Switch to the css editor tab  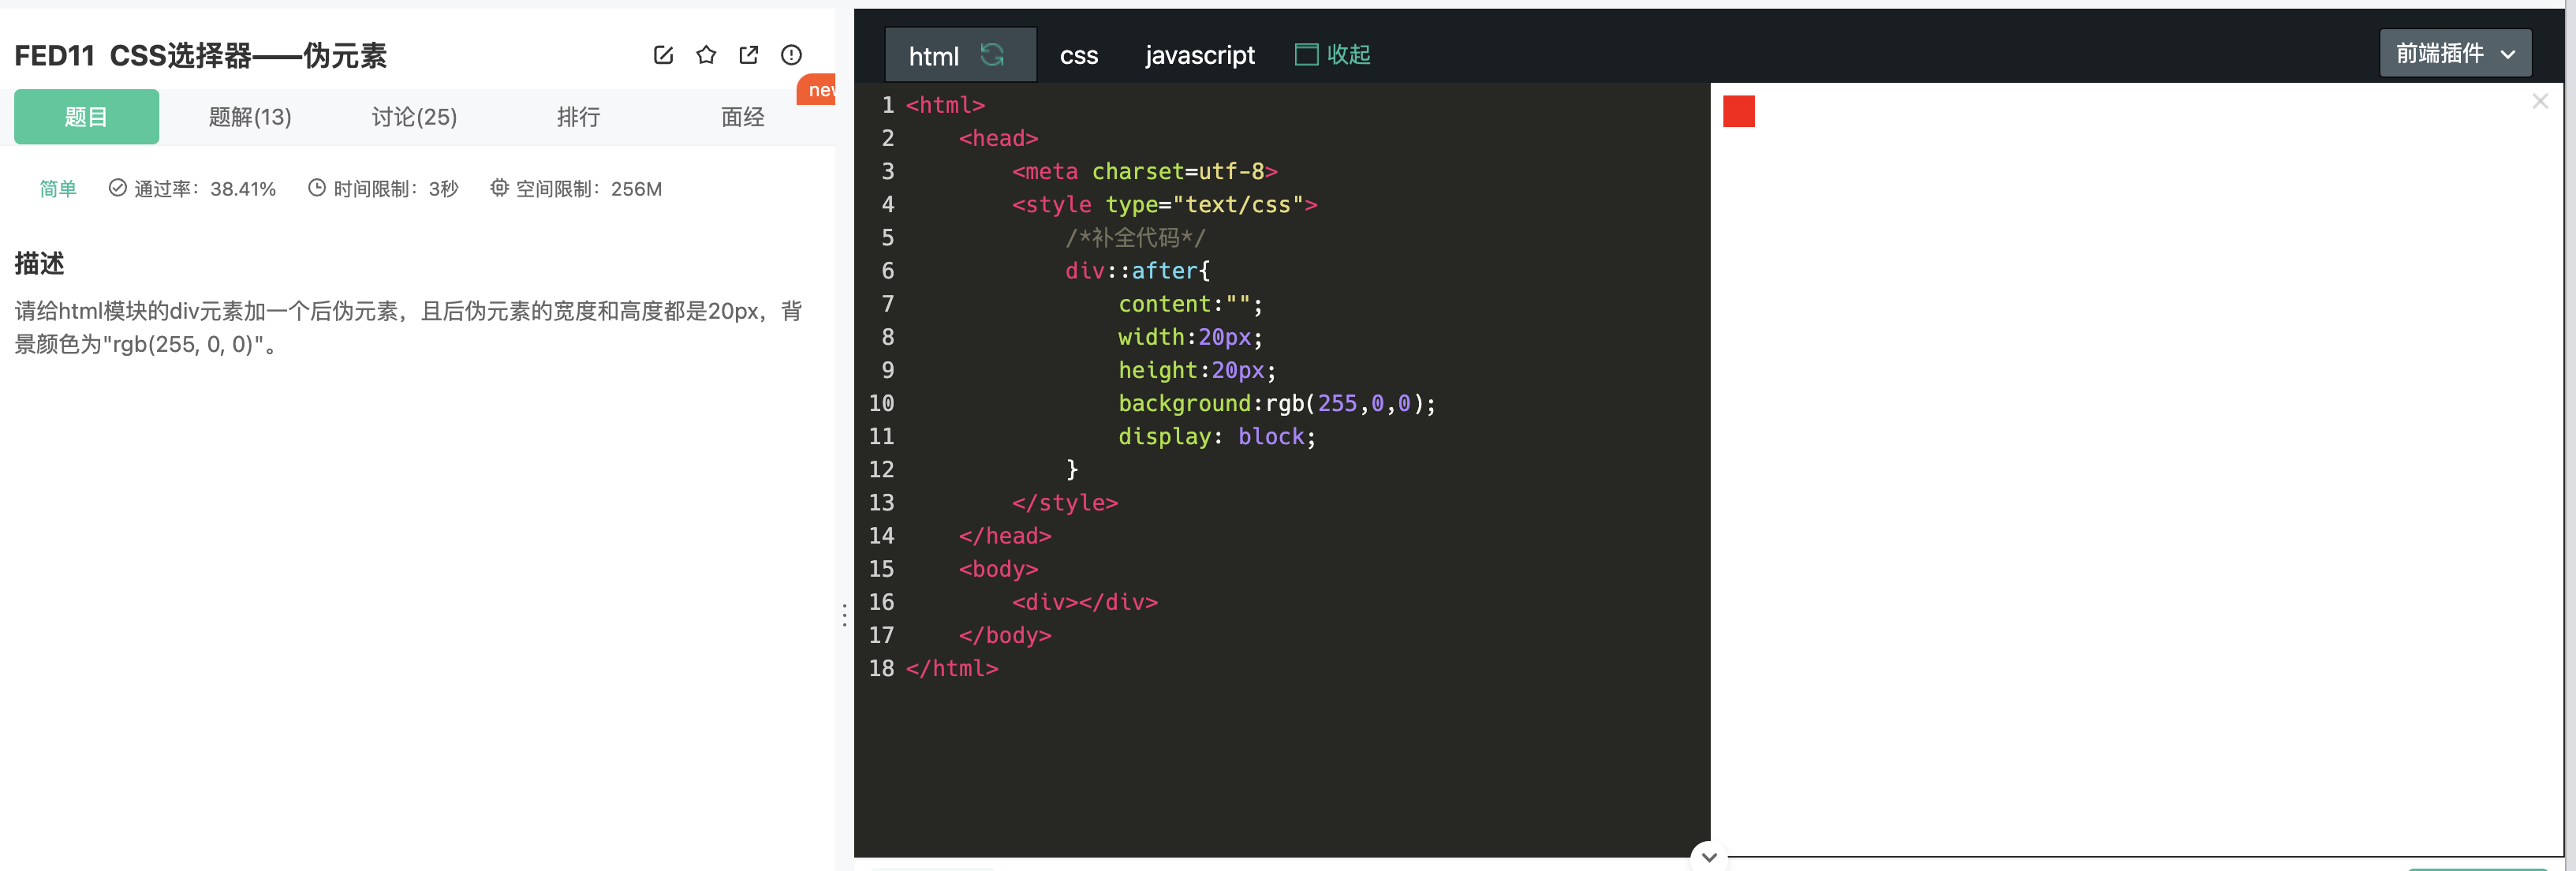tap(1078, 56)
